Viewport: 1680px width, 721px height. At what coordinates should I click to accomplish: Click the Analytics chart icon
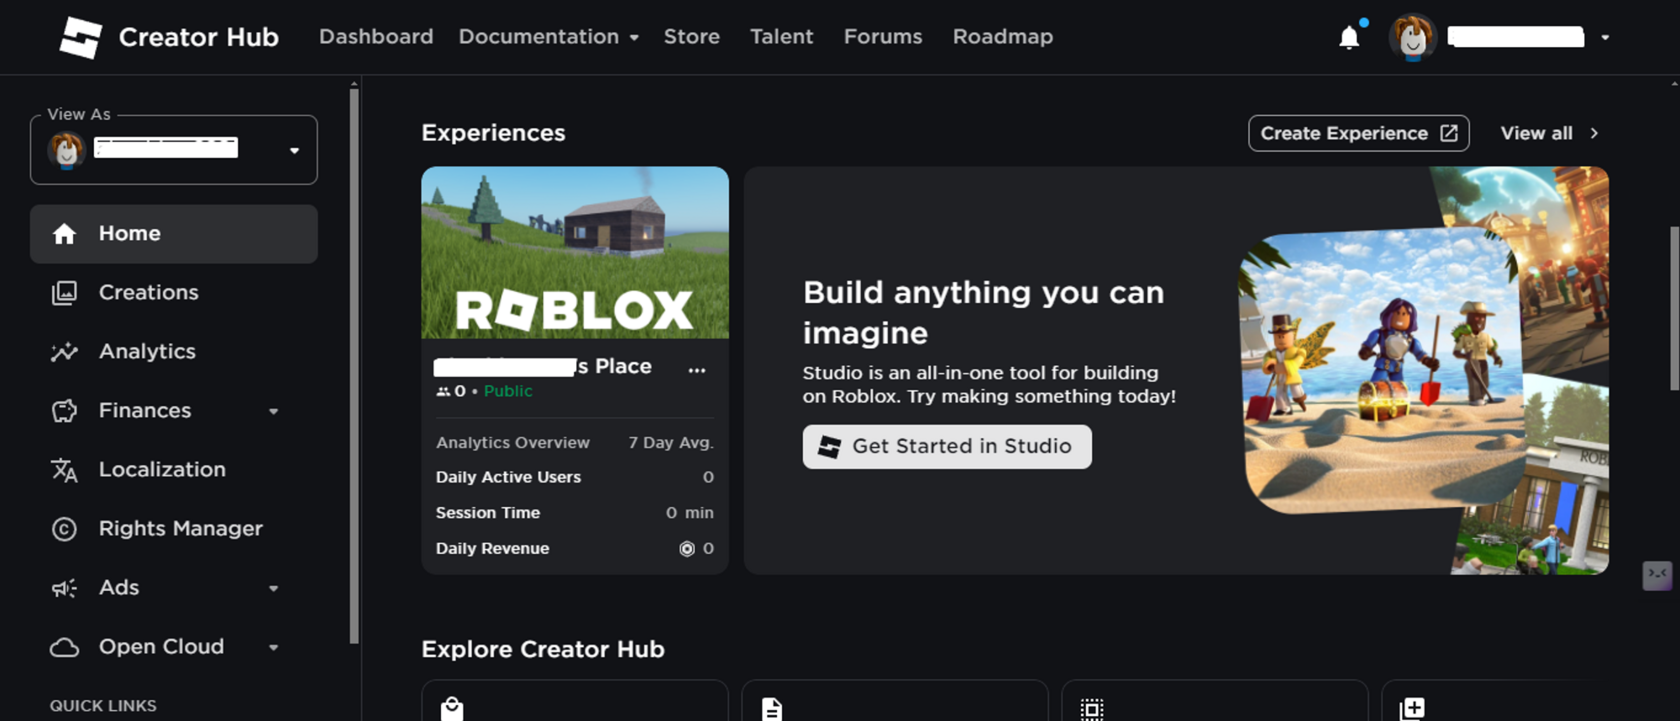coord(64,352)
